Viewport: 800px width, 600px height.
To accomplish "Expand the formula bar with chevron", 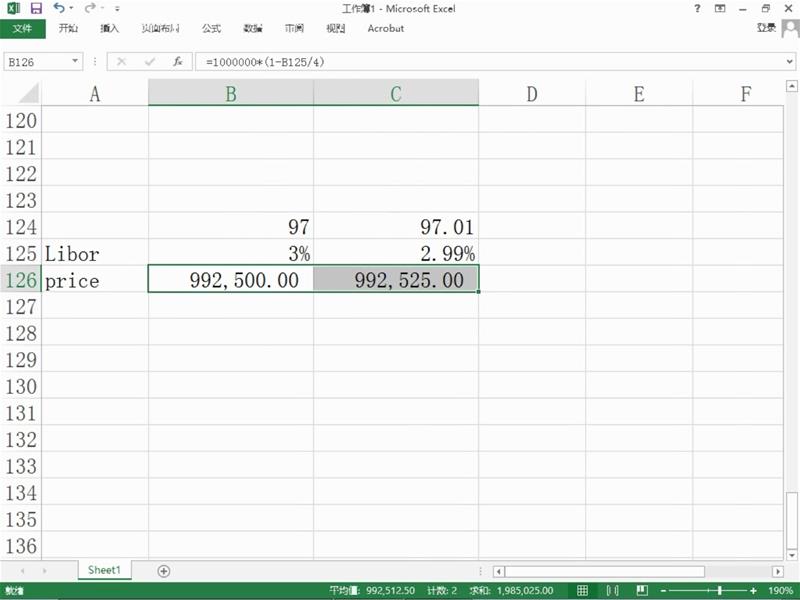I will pos(790,62).
